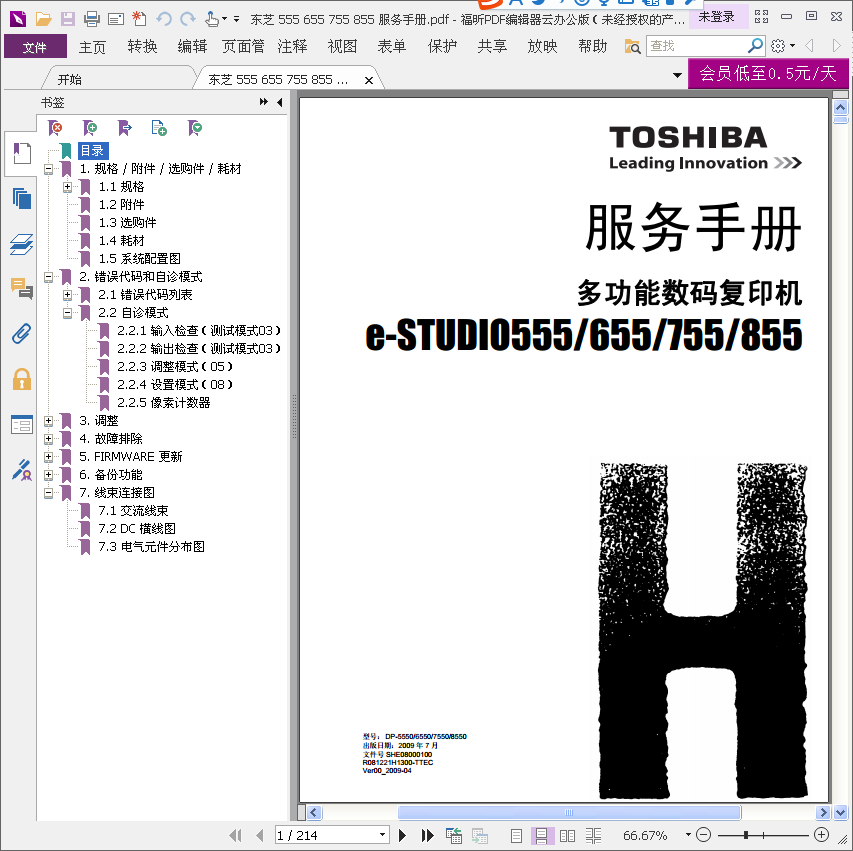The image size is (853, 851).
Task: Print the document using printer icon
Action: [x=92, y=19]
